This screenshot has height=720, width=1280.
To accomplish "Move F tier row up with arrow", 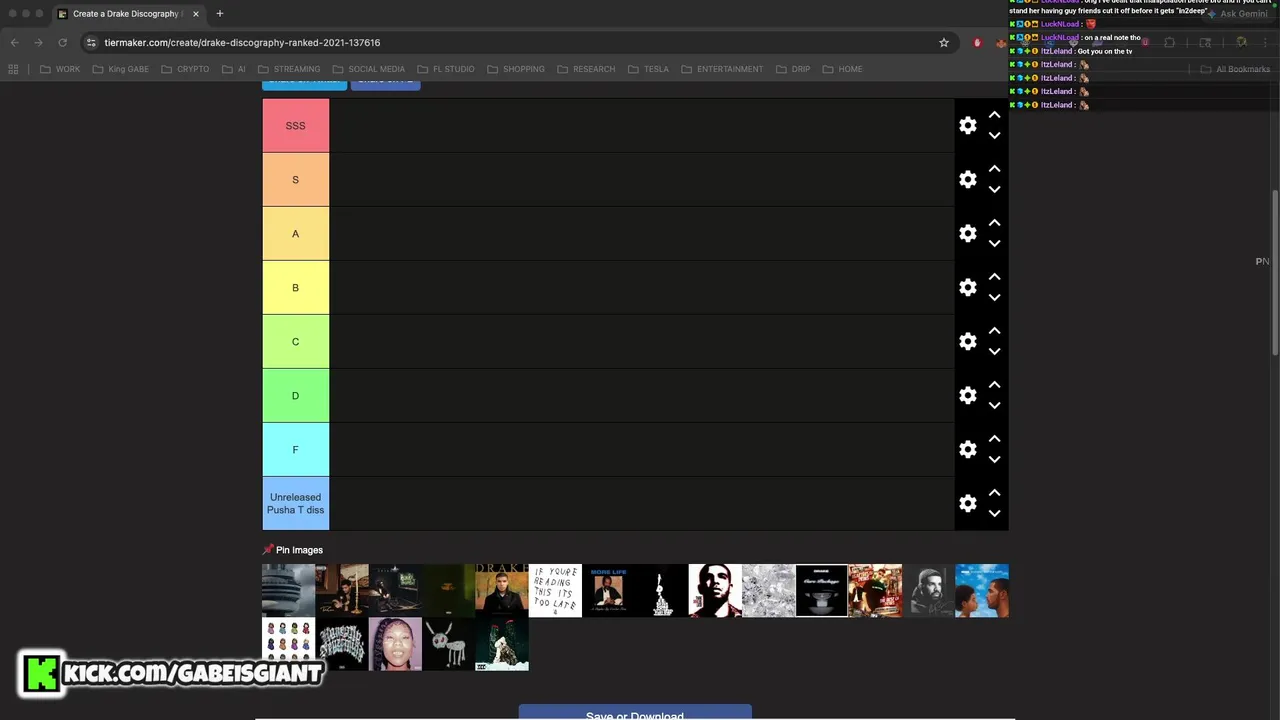I will point(994,439).
